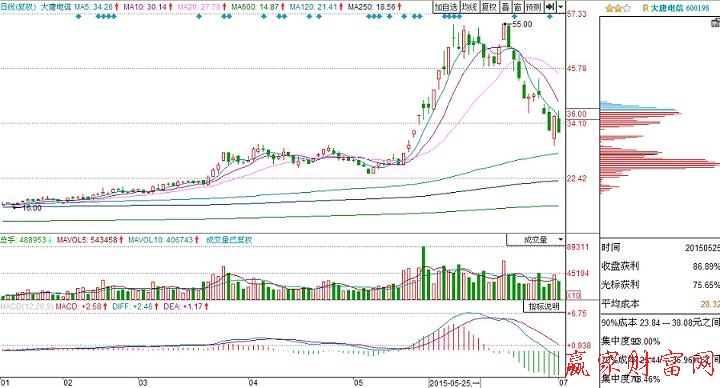The width and height of the screenshot is (720, 388).
Task: Toggle the 预测 forecast button
Action: click(534, 7)
